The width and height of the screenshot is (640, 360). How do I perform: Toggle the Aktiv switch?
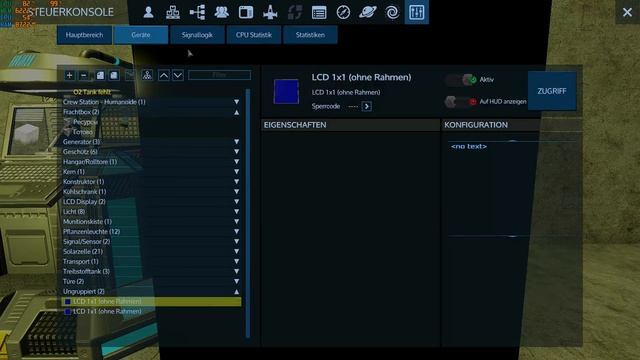point(461,80)
